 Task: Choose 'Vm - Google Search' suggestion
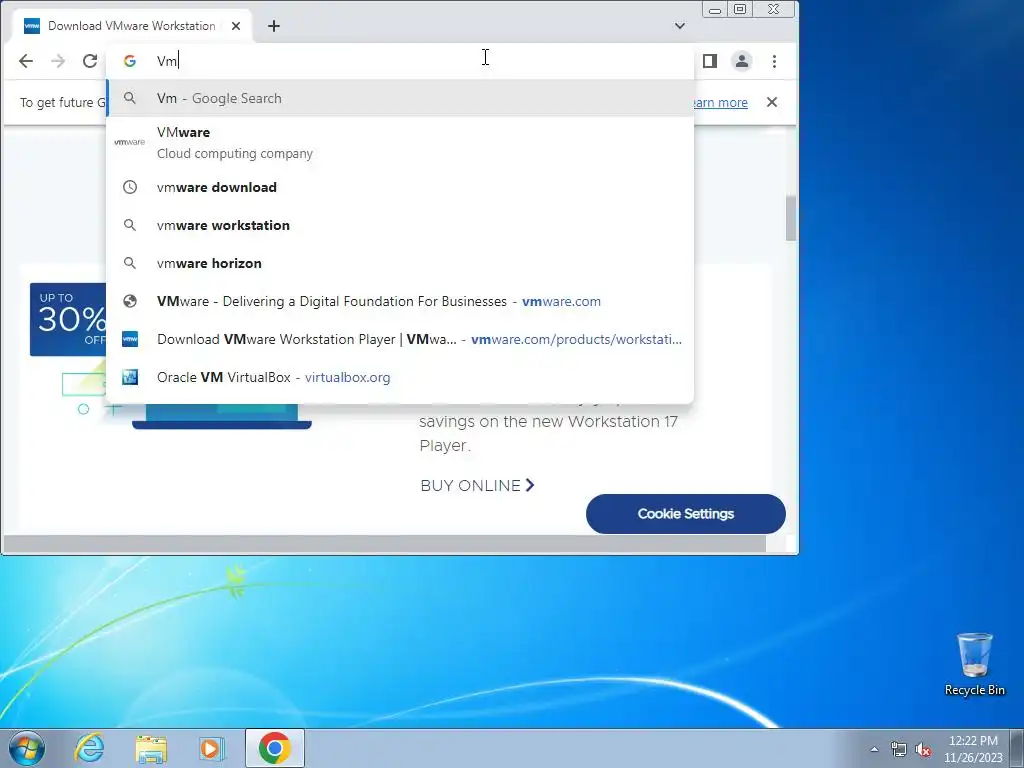[x=400, y=98]
